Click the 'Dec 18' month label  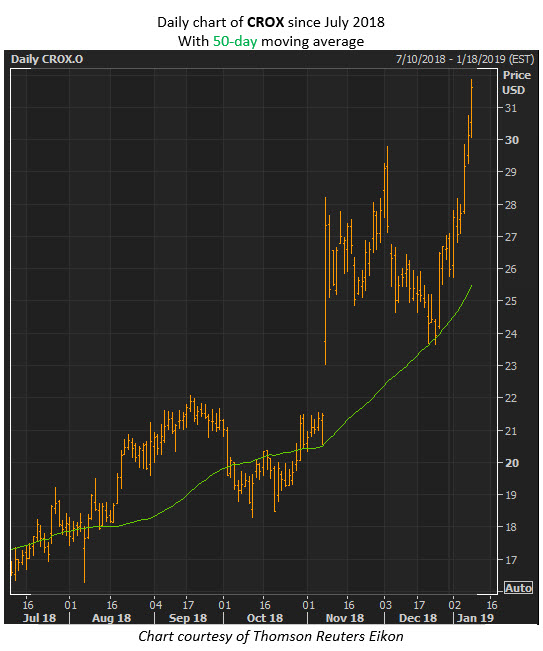[418, 618]
